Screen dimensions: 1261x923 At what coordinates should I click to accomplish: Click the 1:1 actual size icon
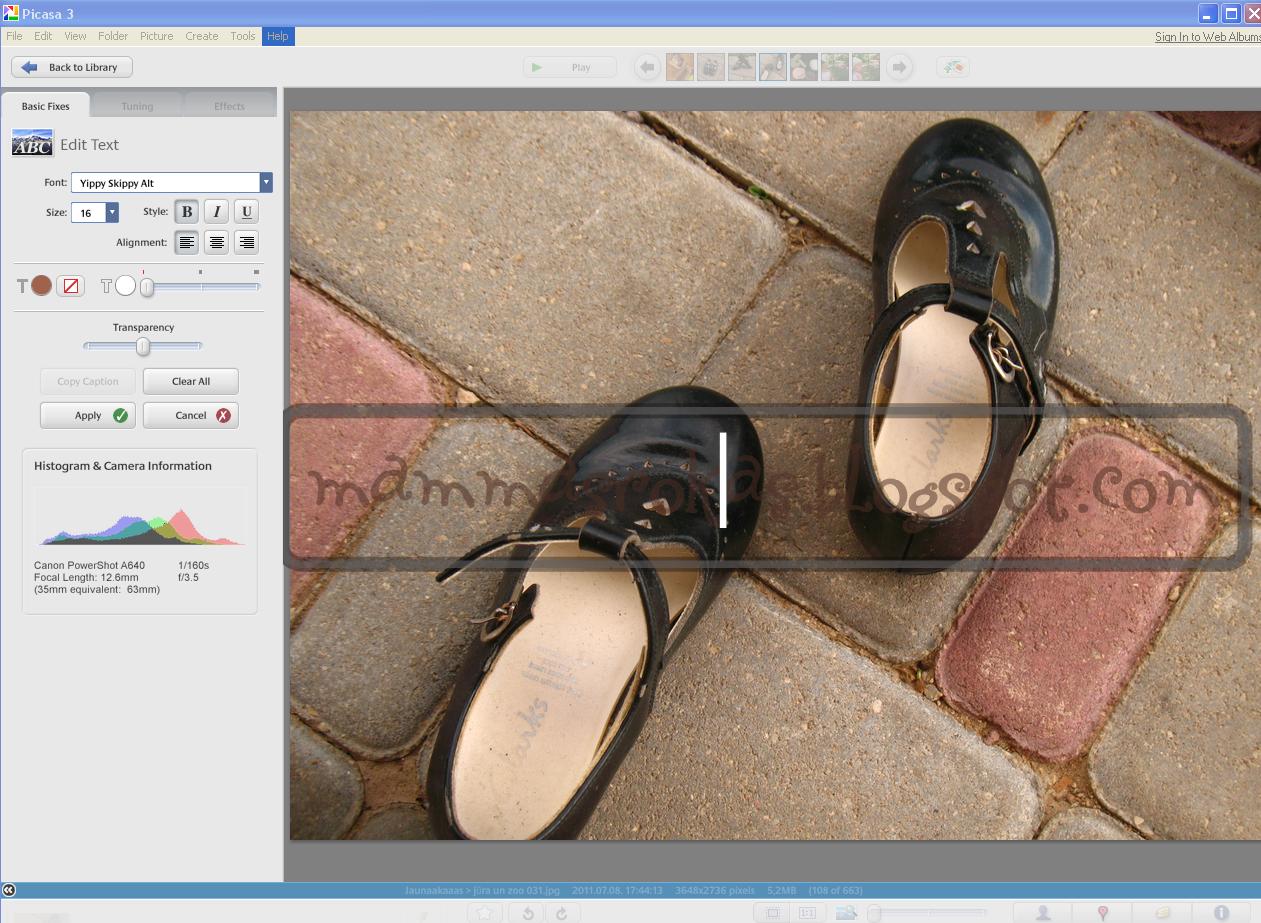(807, 912)
